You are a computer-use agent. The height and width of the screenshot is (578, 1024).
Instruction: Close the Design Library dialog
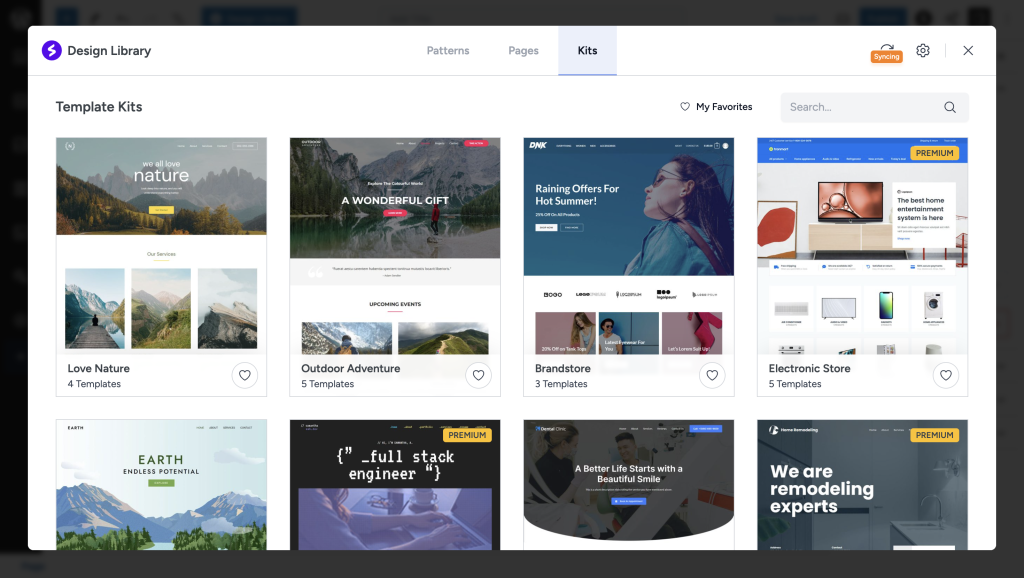click(968, 50)
